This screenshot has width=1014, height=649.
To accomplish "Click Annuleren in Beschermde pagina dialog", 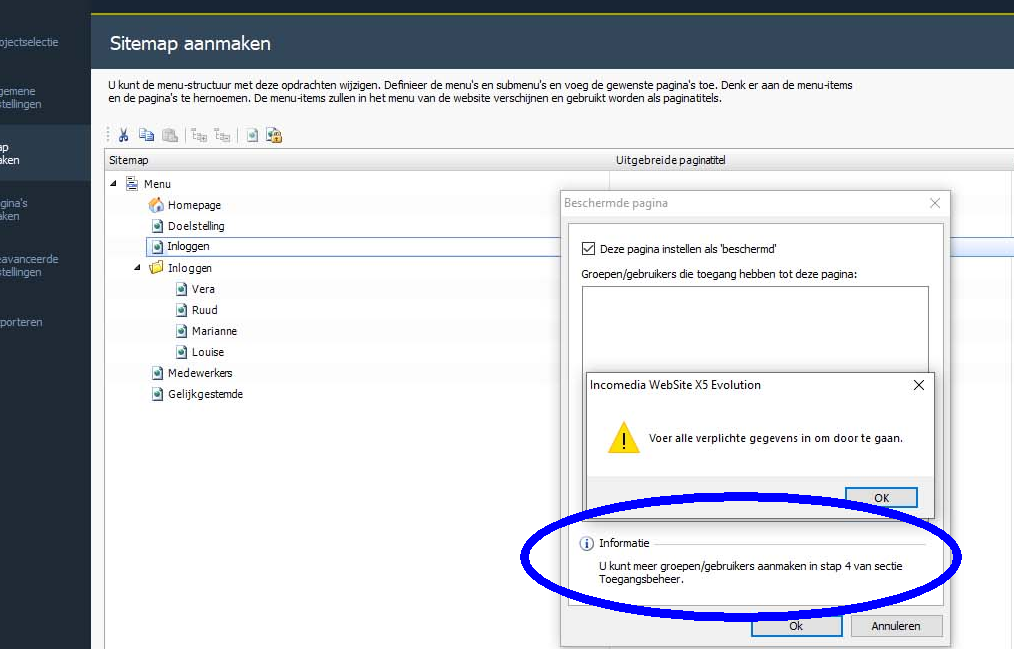I will pos(896,626).
